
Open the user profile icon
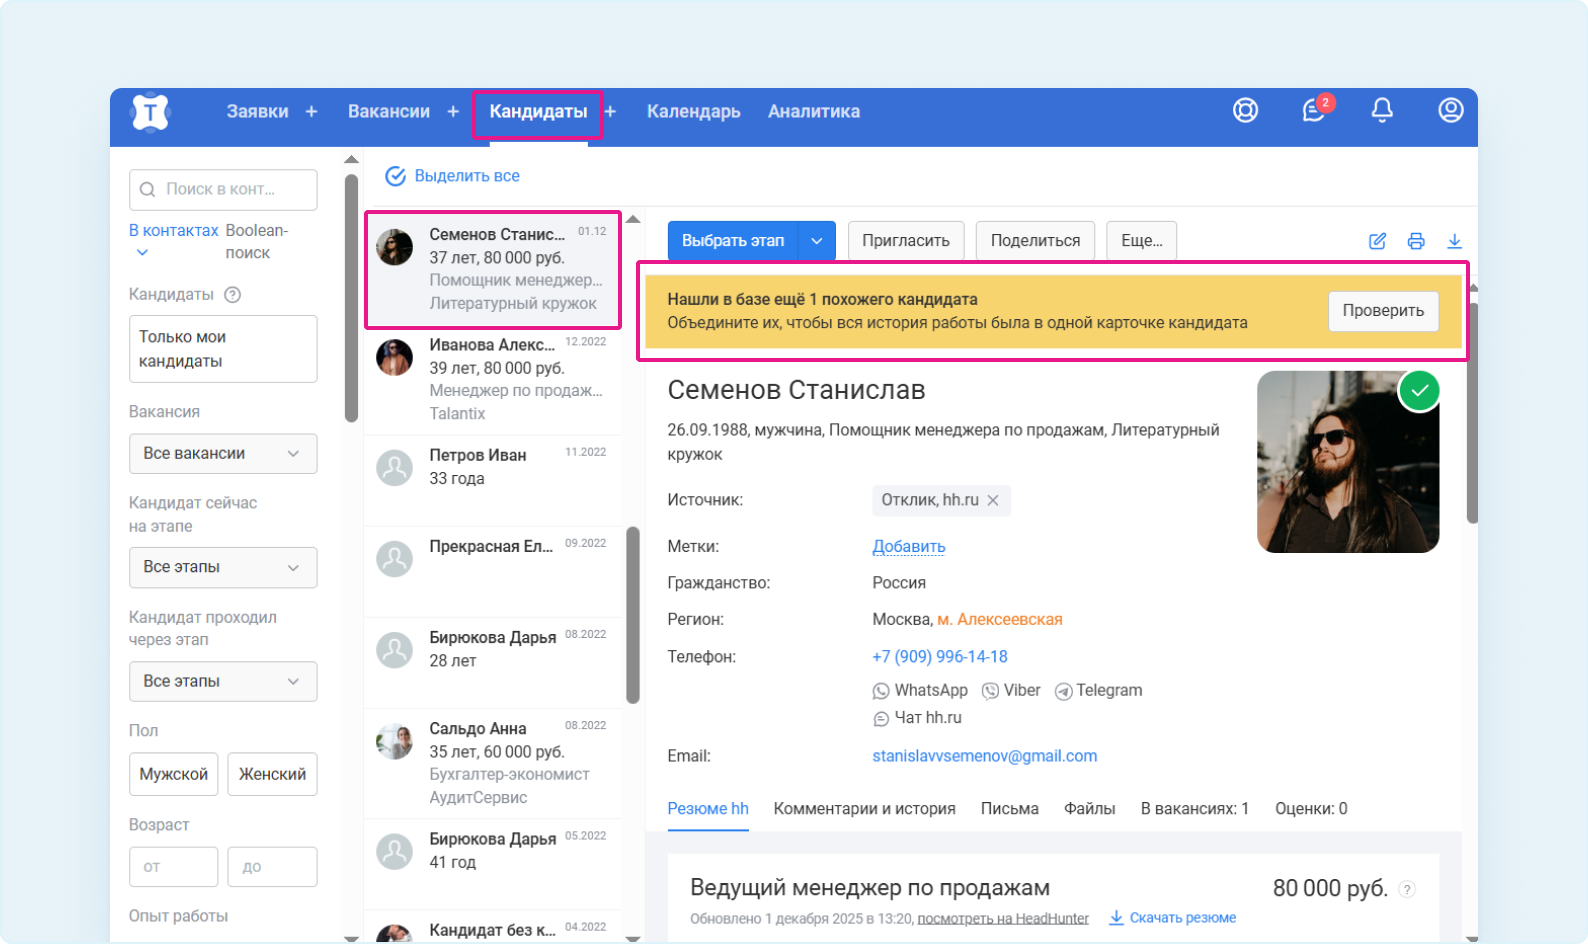[1450, 111]
